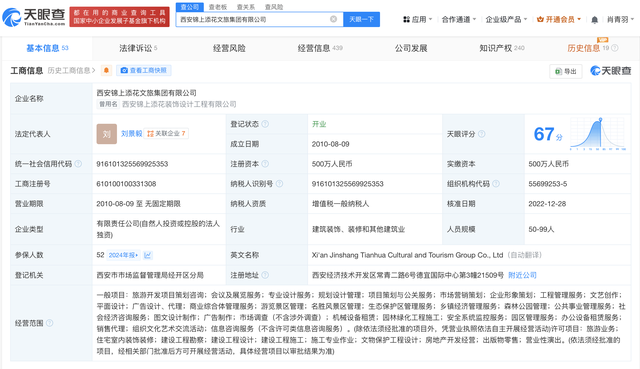Click the 核准日期 value 2022-12-28
The width and height of the screenshot is (640, 369).
click(x=547, y=204)
